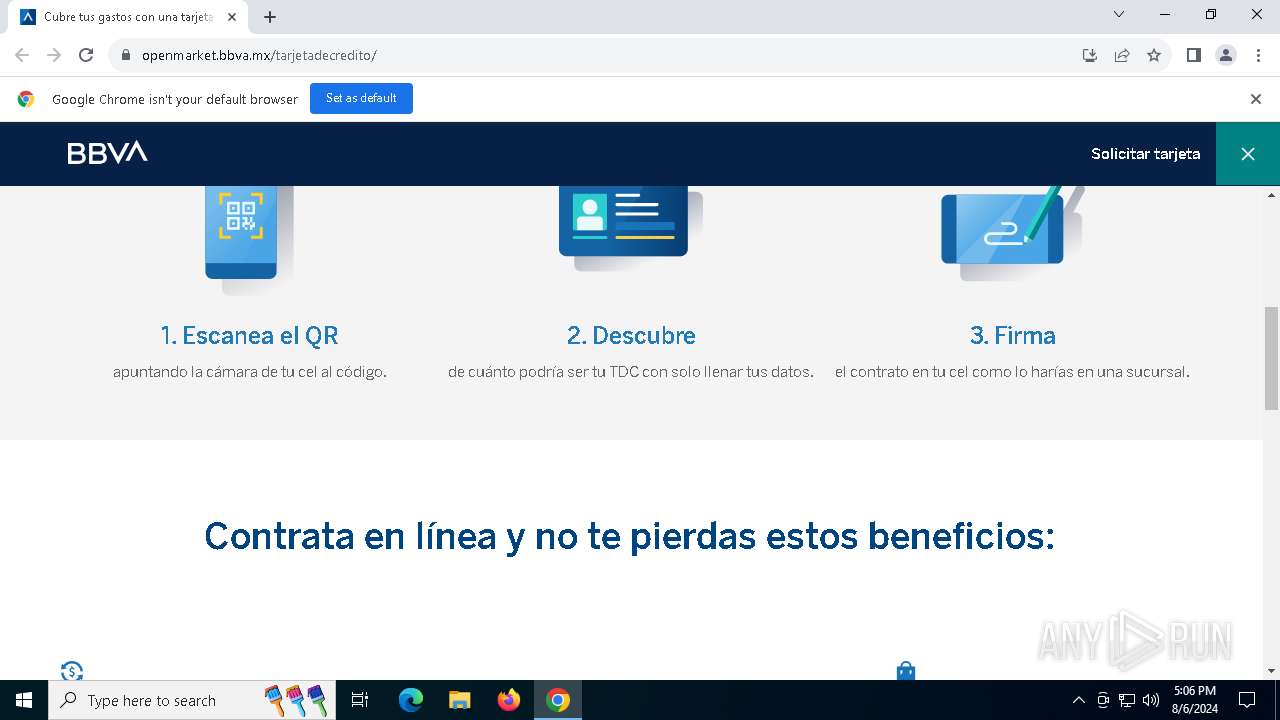Click the QR scan phone illustration
The width and height of the screenshot is (1280, 720).
pyautogui.click(x=248, y=240)
